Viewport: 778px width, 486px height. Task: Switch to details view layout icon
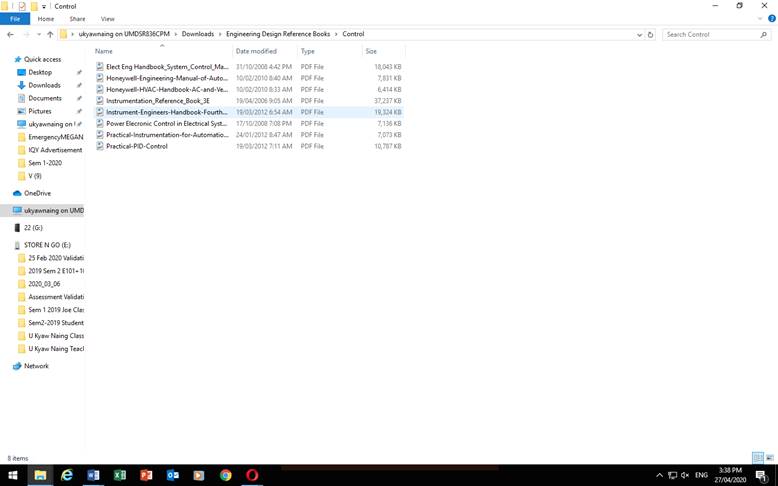point(758,457)
